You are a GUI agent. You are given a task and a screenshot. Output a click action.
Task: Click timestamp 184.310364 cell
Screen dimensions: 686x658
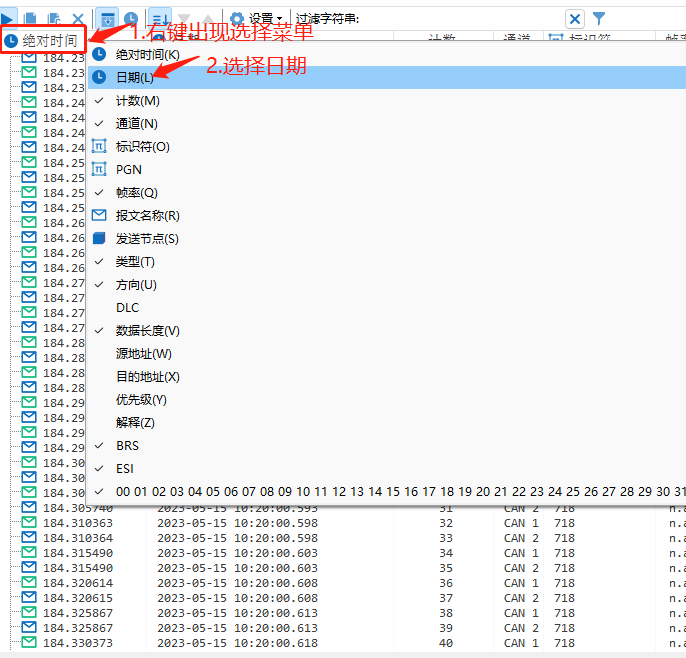click(x=78, y=538)
